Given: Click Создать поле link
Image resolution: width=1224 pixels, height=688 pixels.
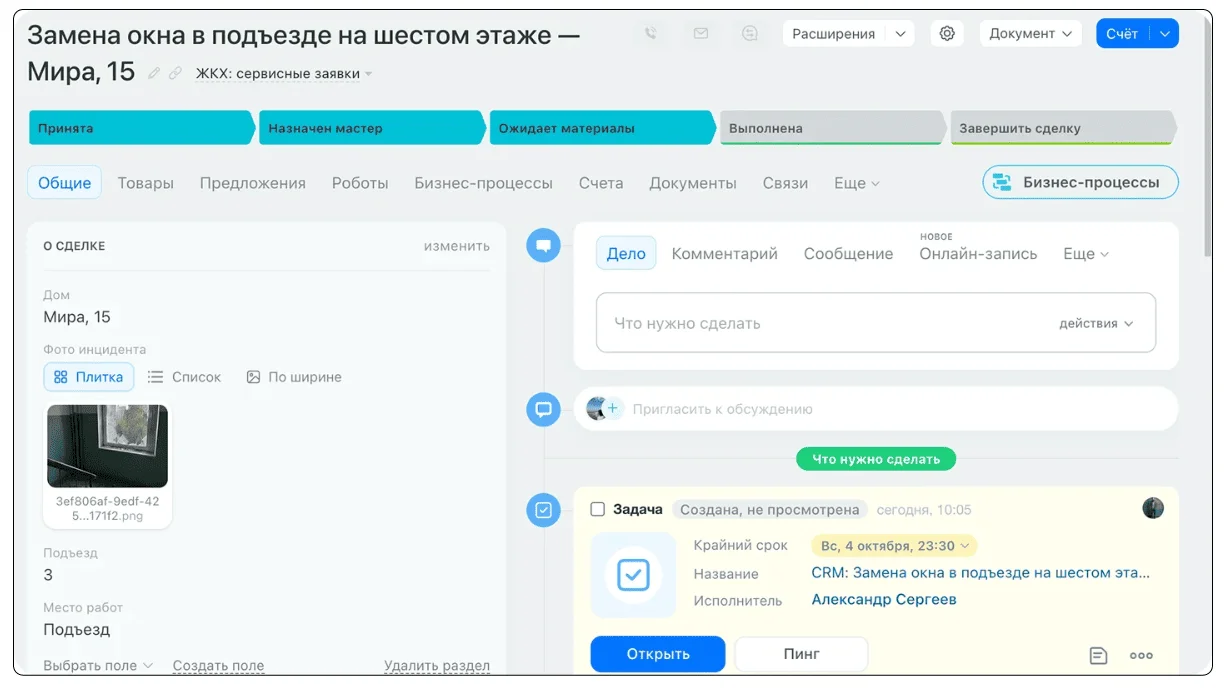Looking at the screenshot, I should (x=218, y=665).
